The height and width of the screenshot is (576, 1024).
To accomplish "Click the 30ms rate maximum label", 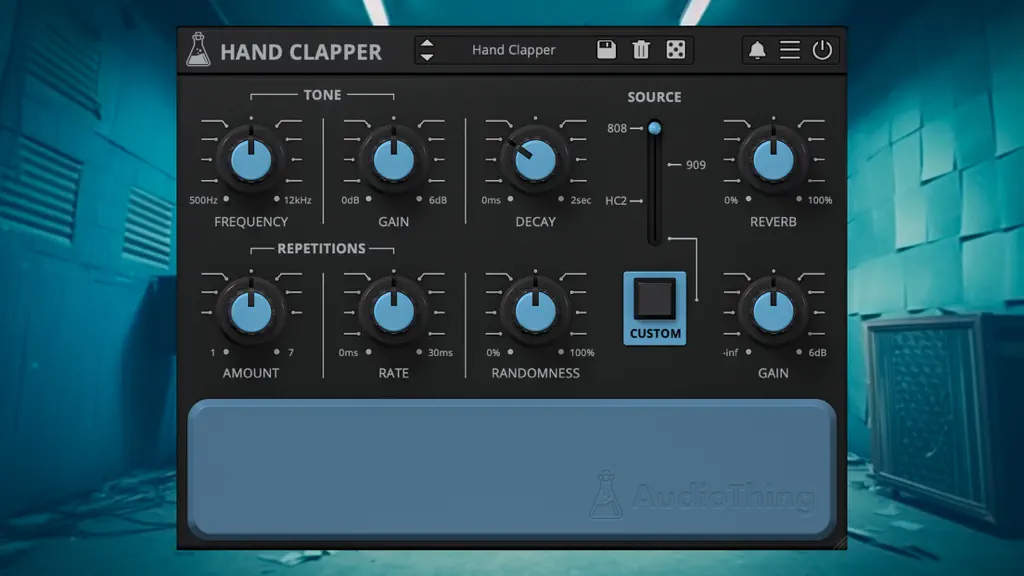I will click(440, 353).
